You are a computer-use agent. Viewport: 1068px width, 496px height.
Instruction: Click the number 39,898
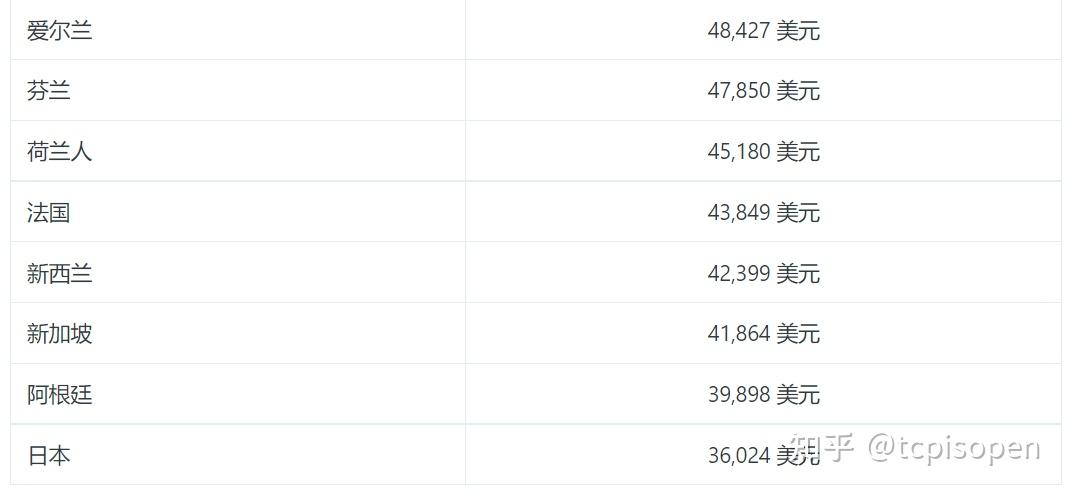click(x=739, y=395)
